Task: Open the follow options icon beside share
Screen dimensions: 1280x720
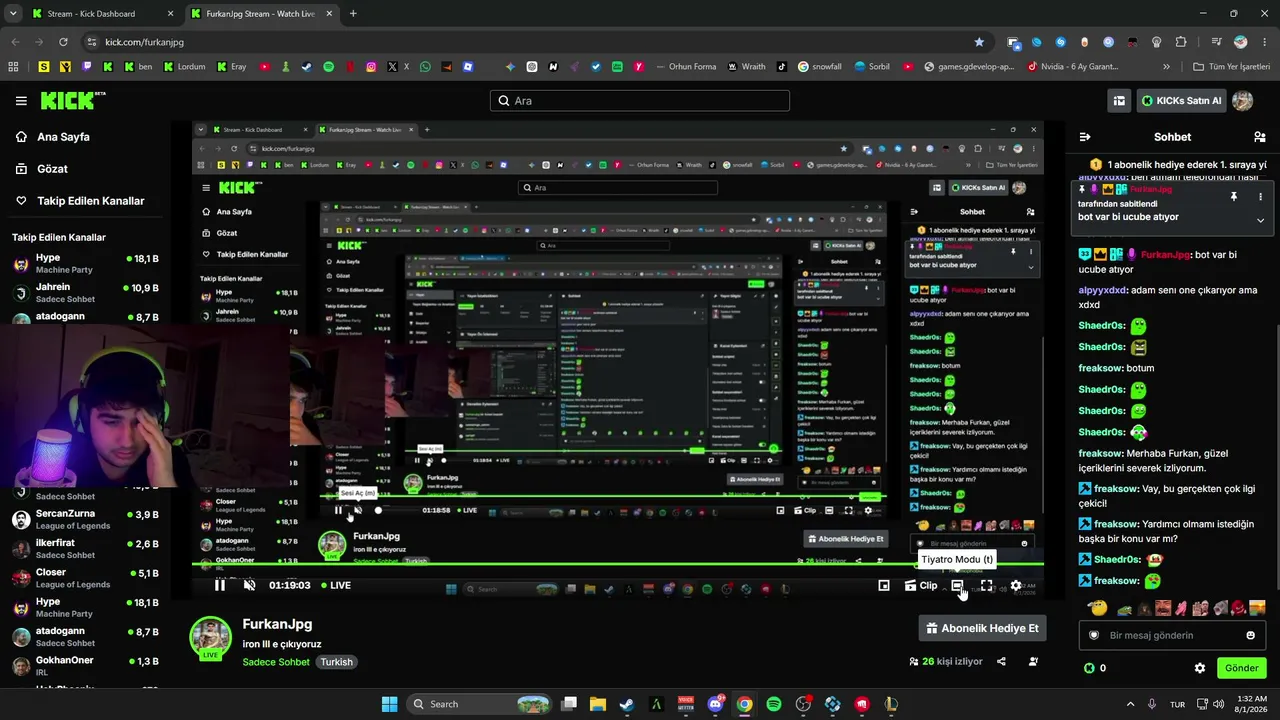Action: click(x=1033, y=661)
